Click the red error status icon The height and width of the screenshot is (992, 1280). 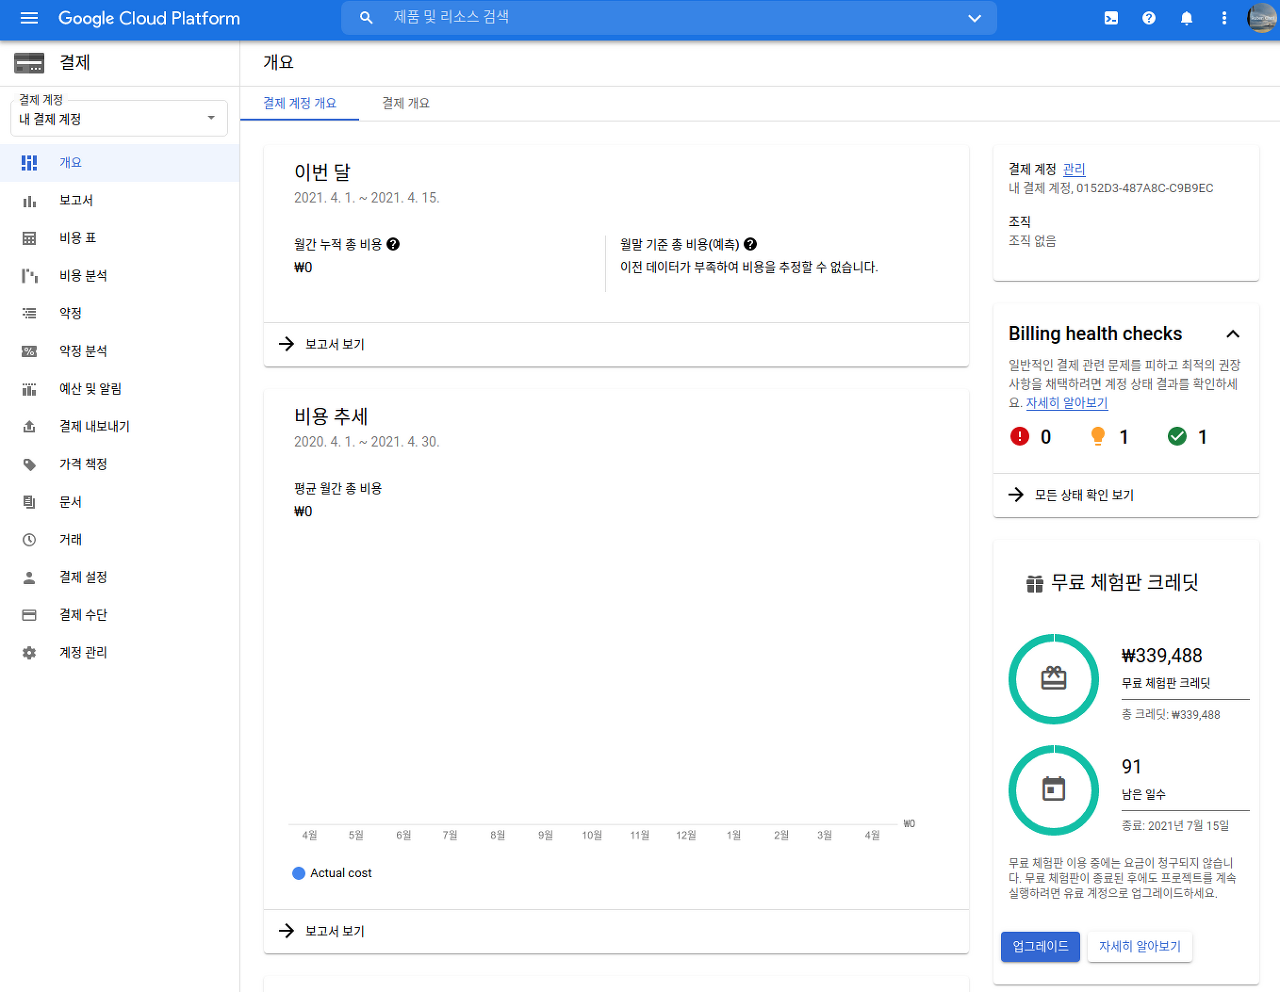1019,436
